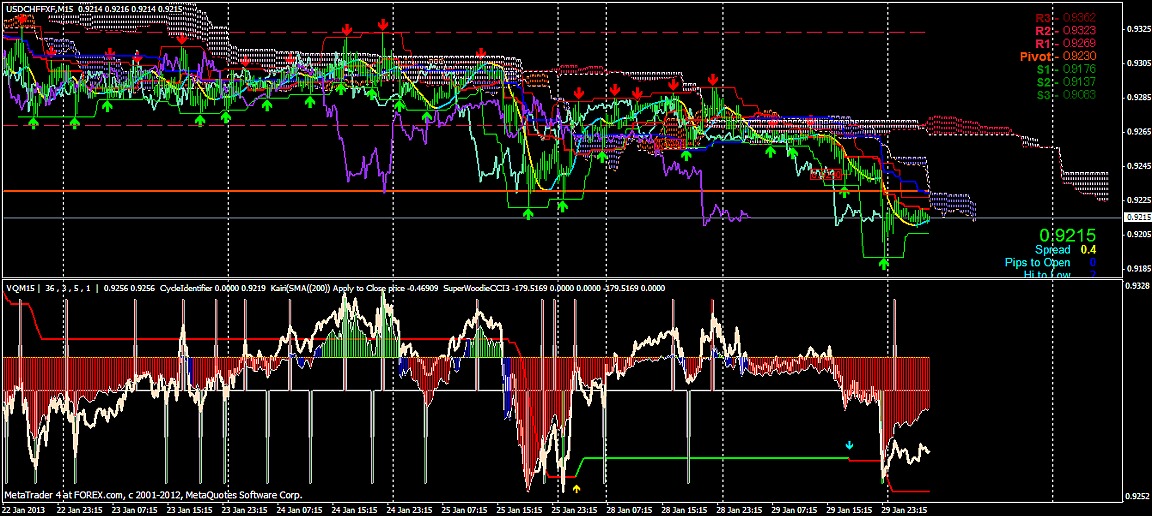This screenshot has height=516, width=1152.
Task: Click the cyan down arrow in indicator window
Action: pos(850,444)
